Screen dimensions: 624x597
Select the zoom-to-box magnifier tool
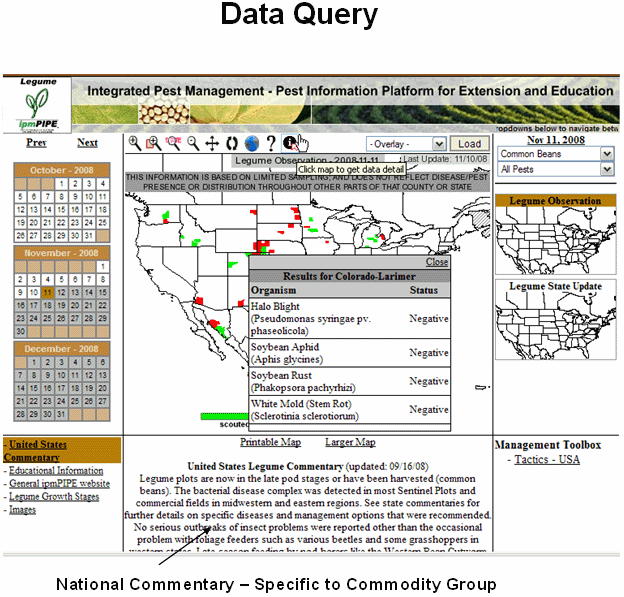tap(153, 143)
